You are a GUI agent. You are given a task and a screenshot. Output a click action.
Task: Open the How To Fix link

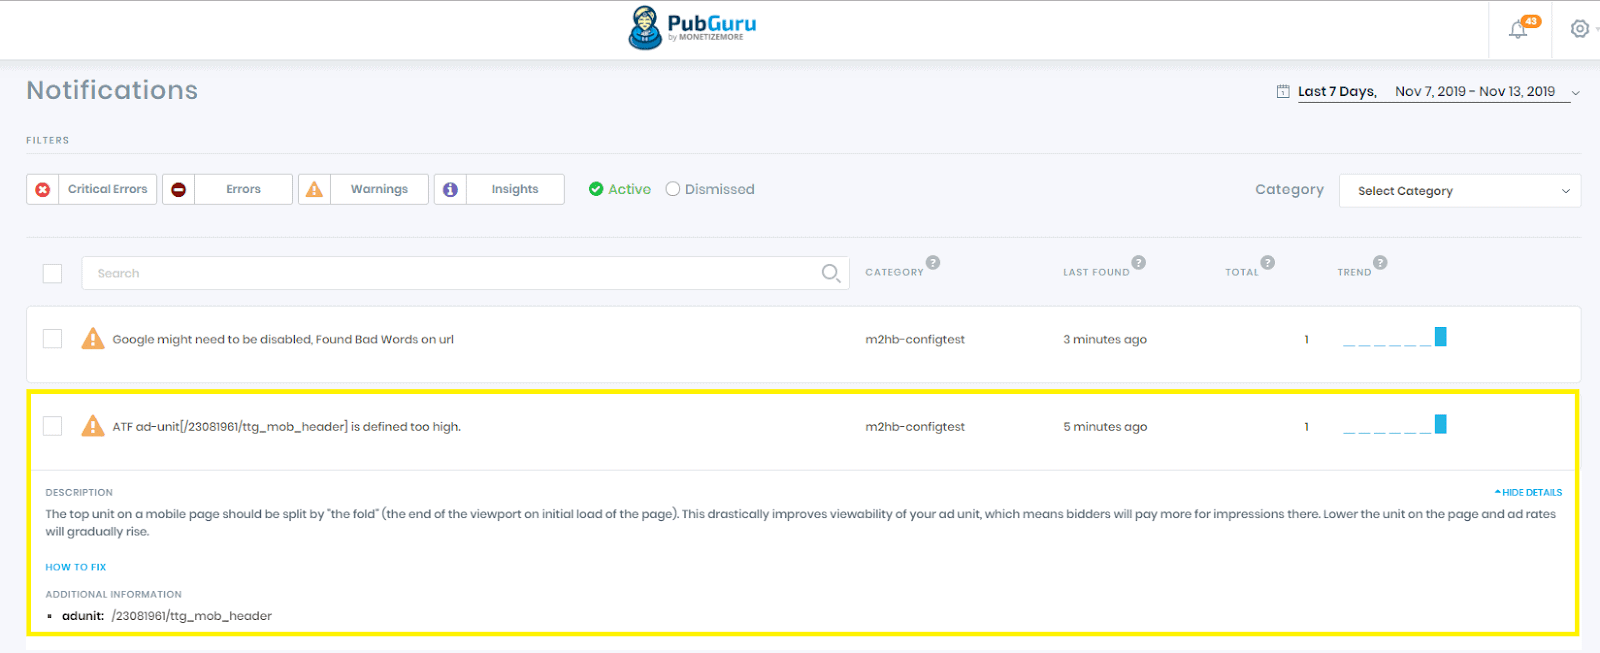(x=75, y=567)
